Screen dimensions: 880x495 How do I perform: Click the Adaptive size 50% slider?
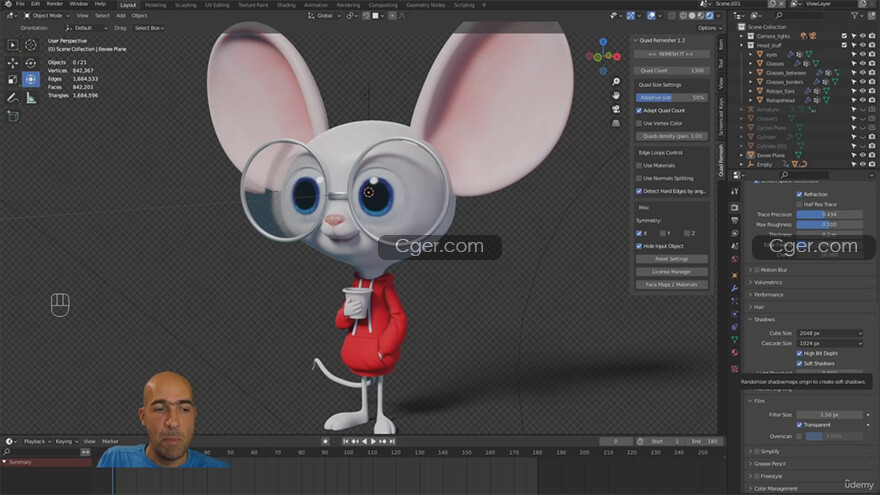[671, 98]
